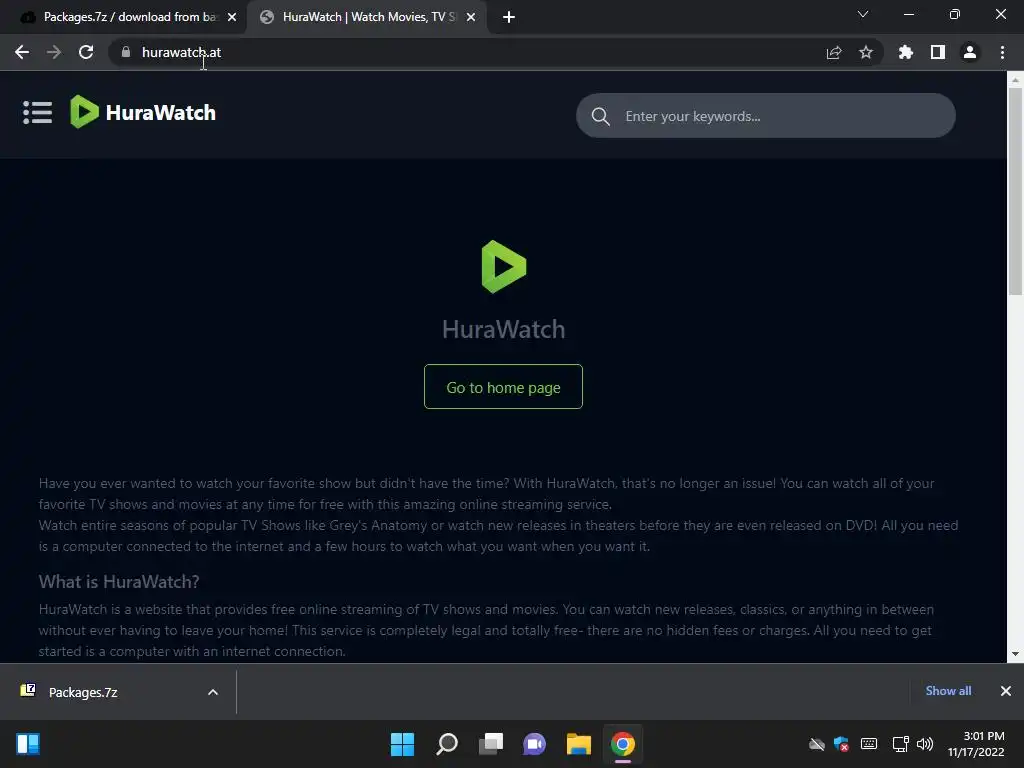Toggle the browser side panel
The image size is (1024, 768).
click(938, 52)
